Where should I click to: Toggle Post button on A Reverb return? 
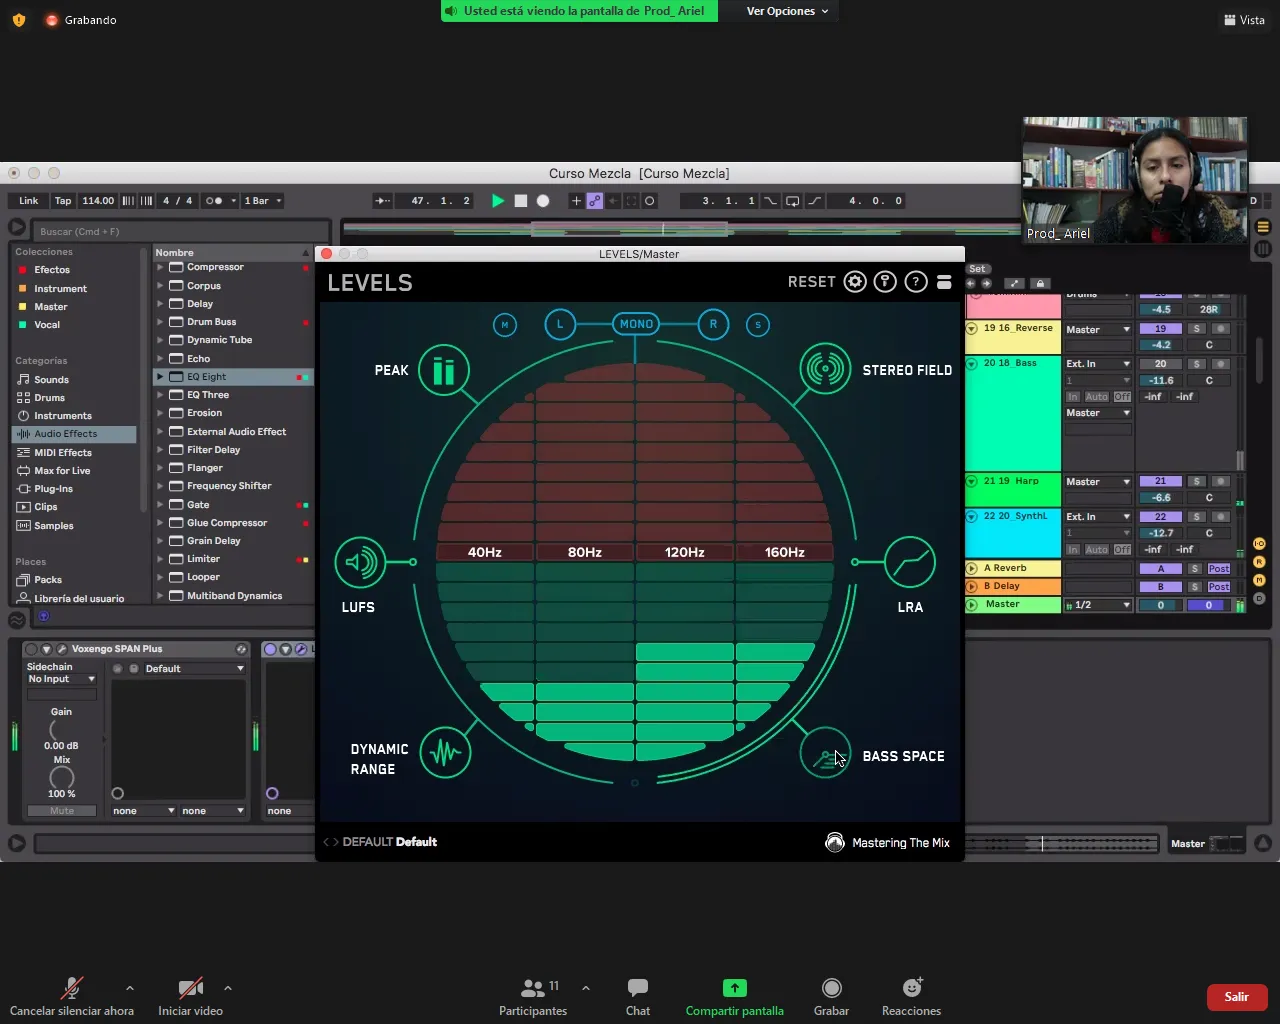(1218, 569)
